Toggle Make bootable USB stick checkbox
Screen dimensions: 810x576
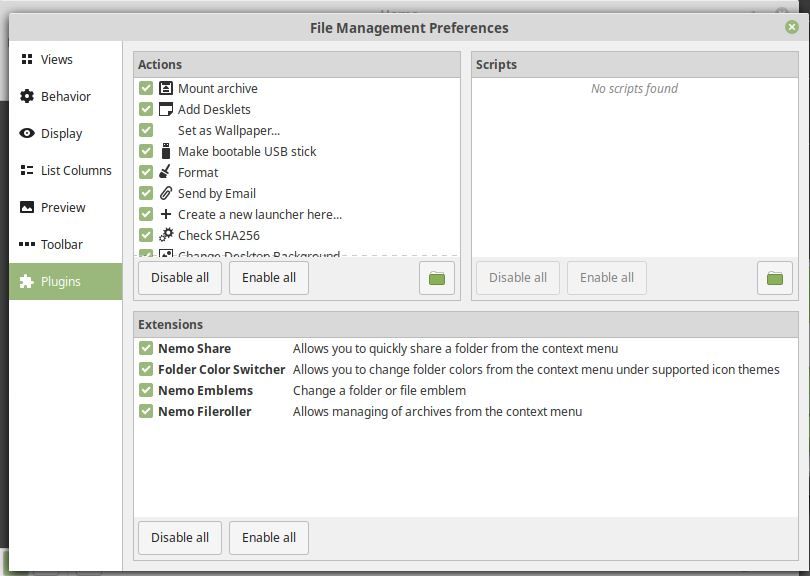tap(146, 151)
